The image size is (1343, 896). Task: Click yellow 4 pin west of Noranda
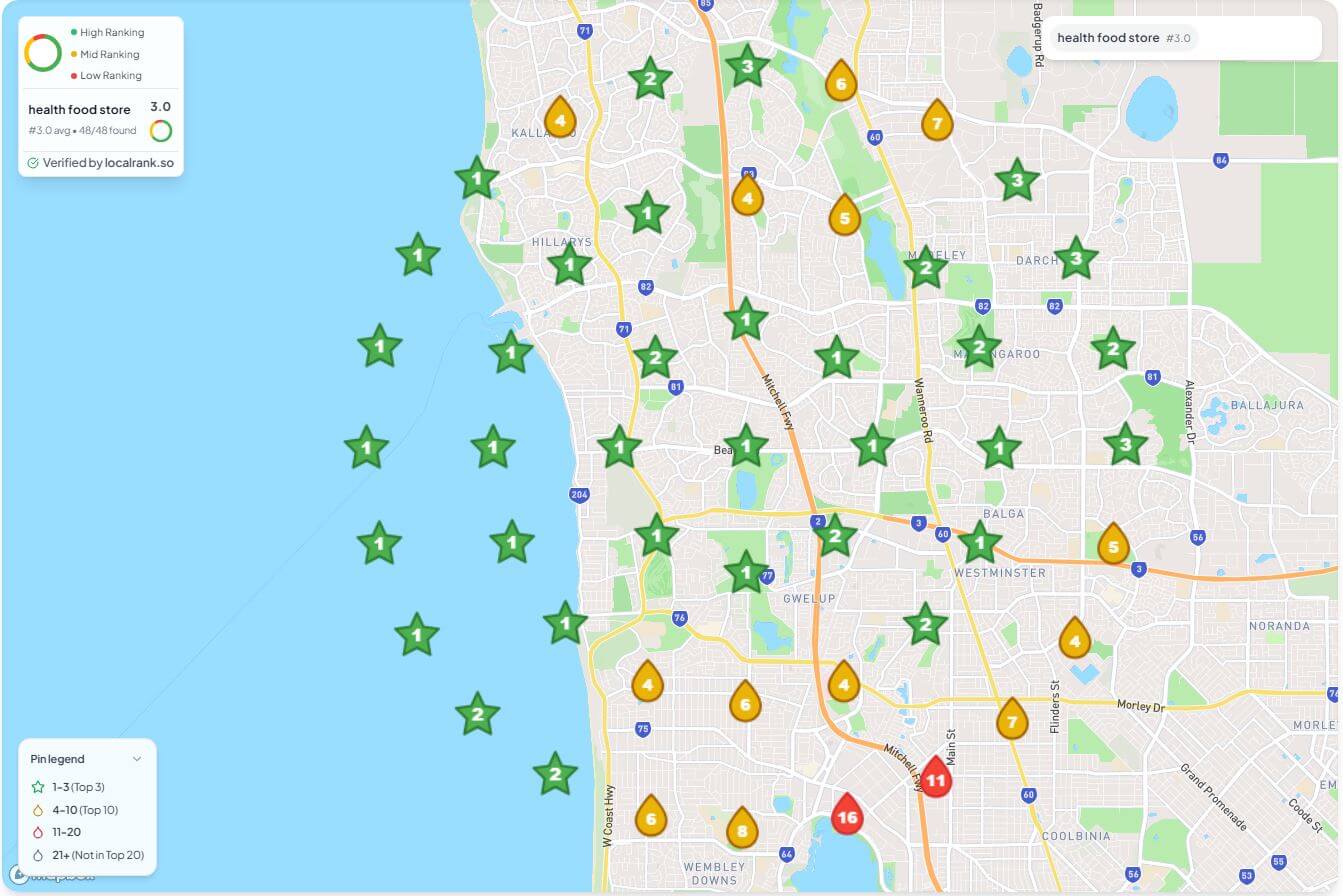[1075, 637]
